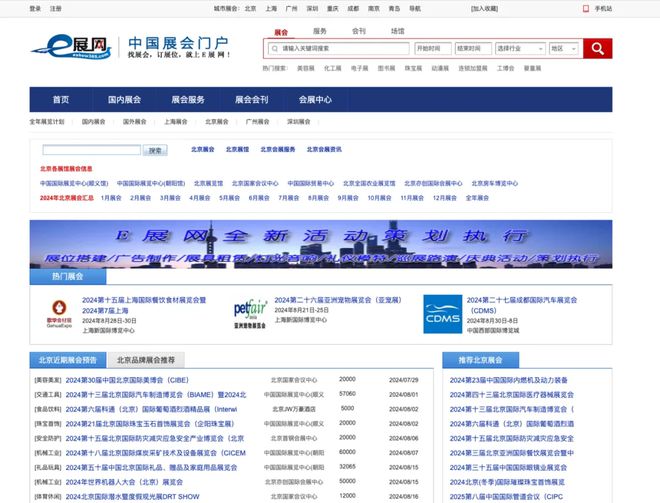This screenshot has height=503, width=660.
Task: Click the petfair exhibition logo
Action: [x=250, y=314]
